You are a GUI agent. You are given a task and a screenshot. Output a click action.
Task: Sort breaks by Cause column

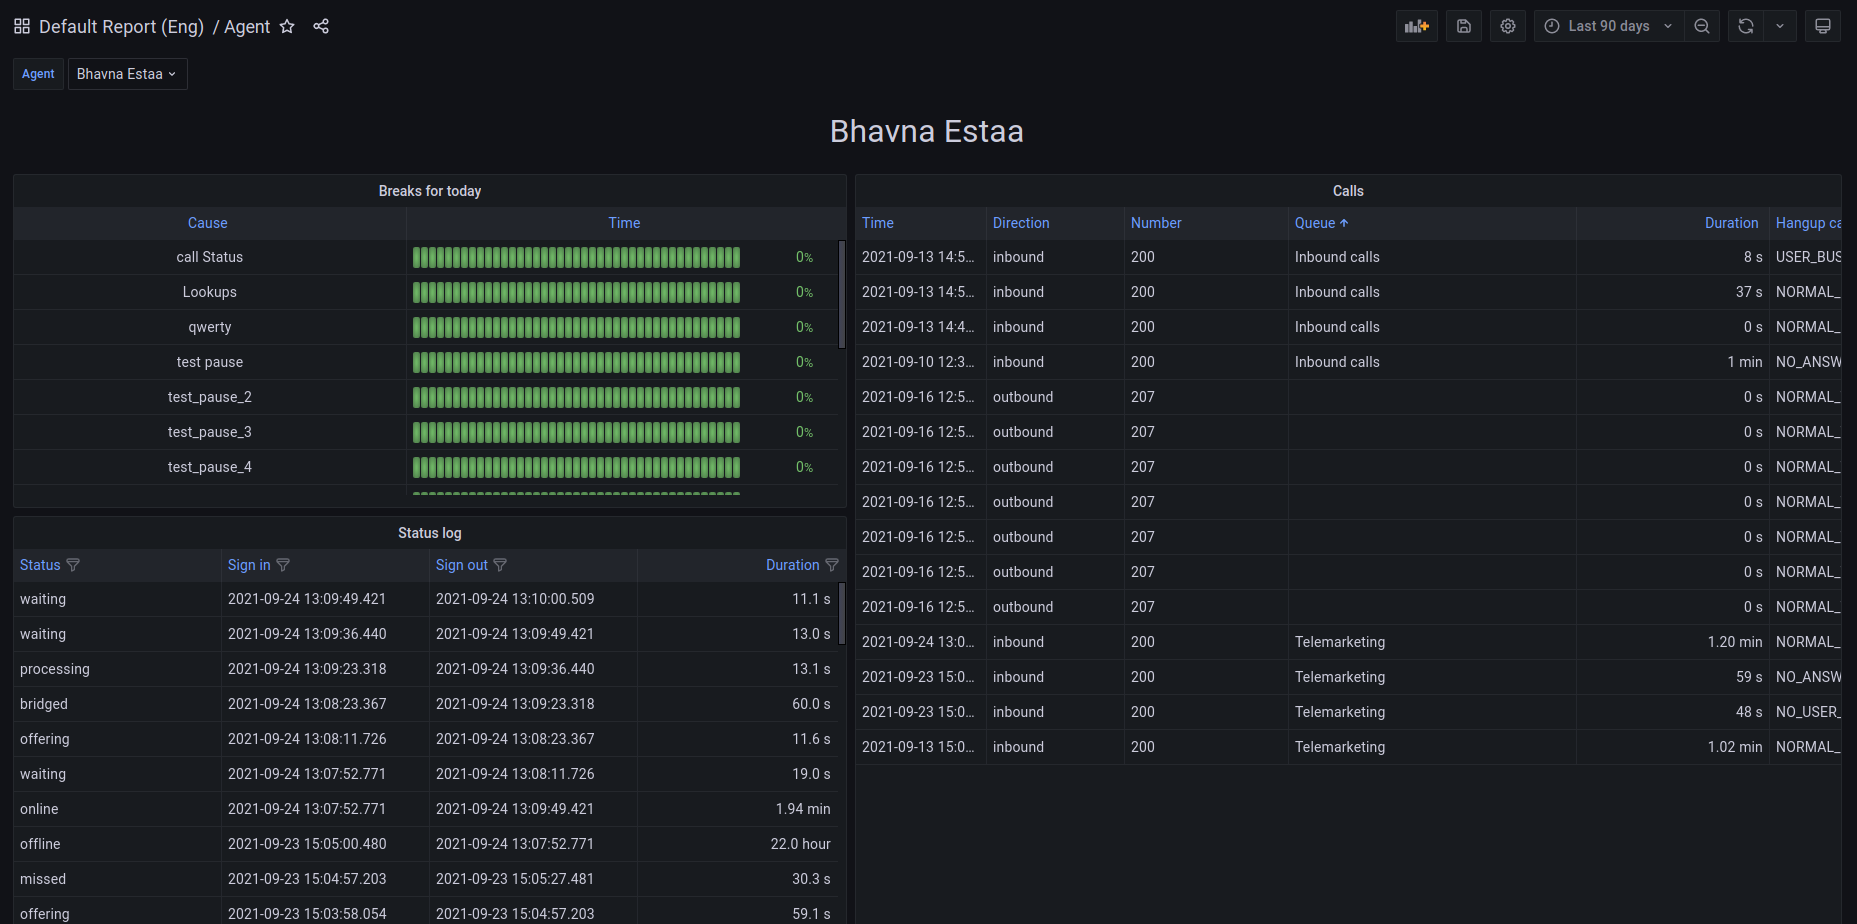point(208,223)
